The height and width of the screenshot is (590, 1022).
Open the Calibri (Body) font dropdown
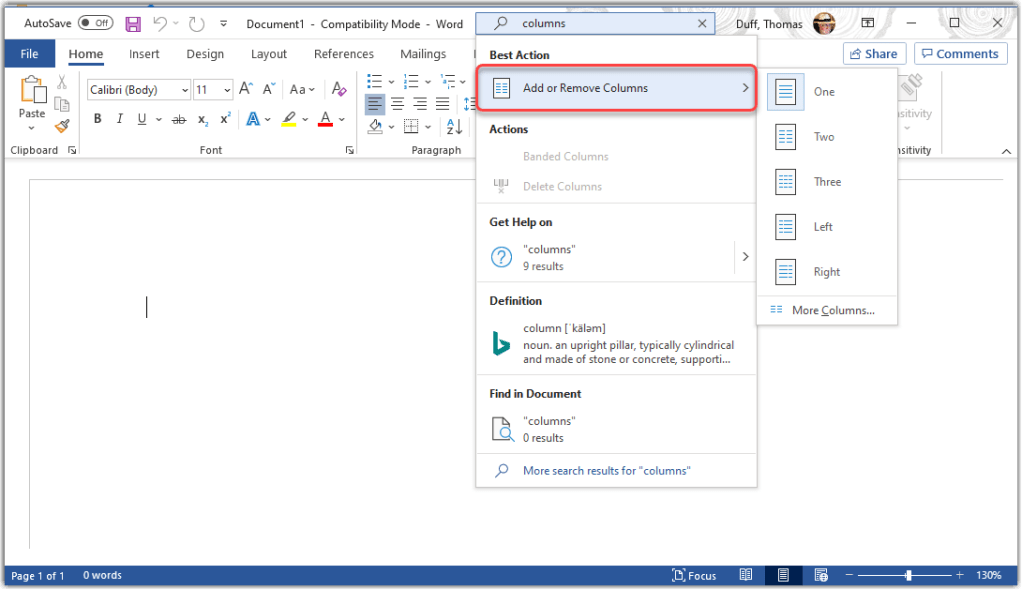(139, 90)
